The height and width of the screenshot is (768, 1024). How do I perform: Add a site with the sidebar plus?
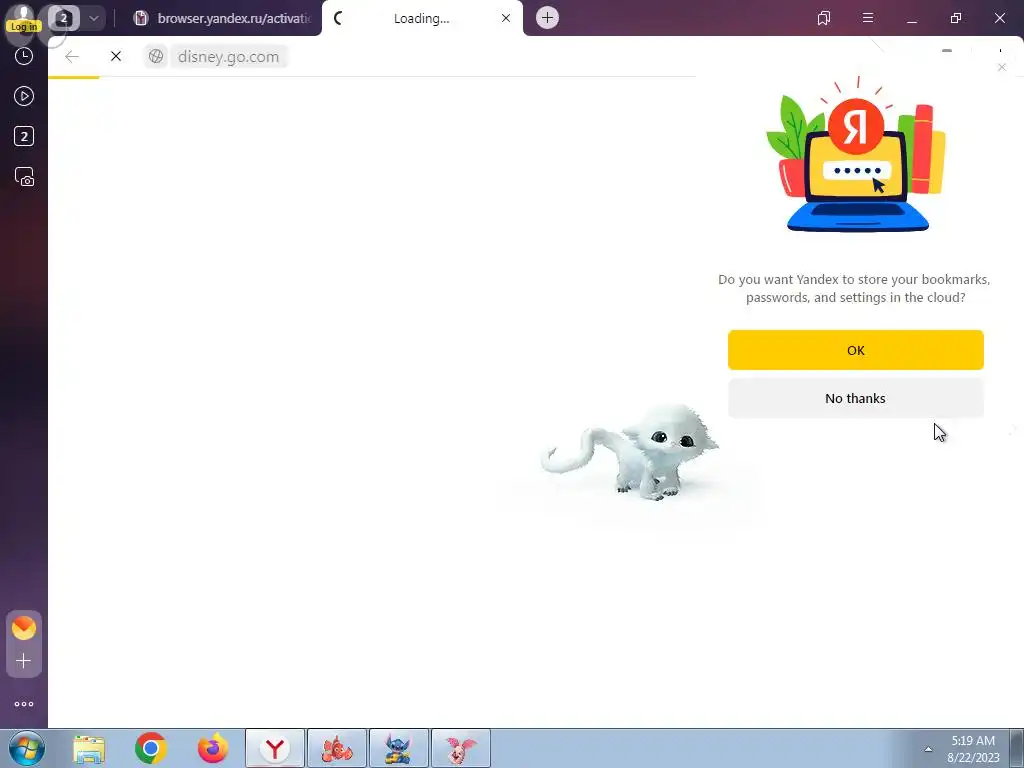24,661
